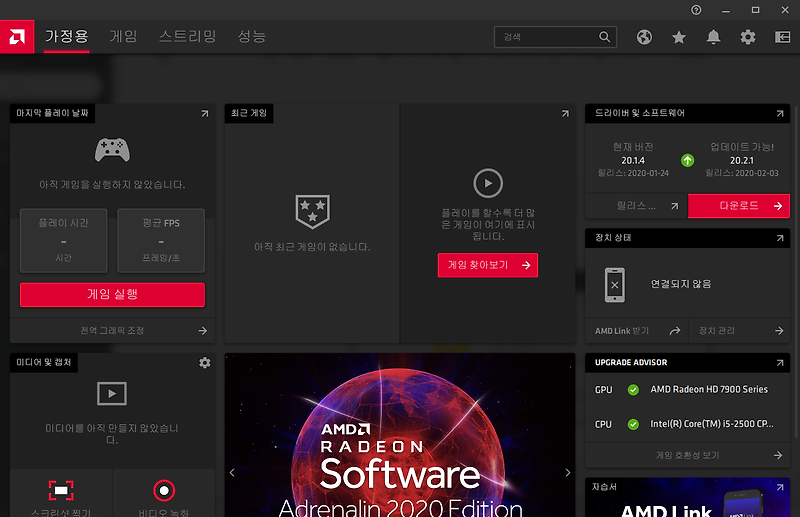
Task: Click the vertical scrollbar on right edge
Action: 796,270
